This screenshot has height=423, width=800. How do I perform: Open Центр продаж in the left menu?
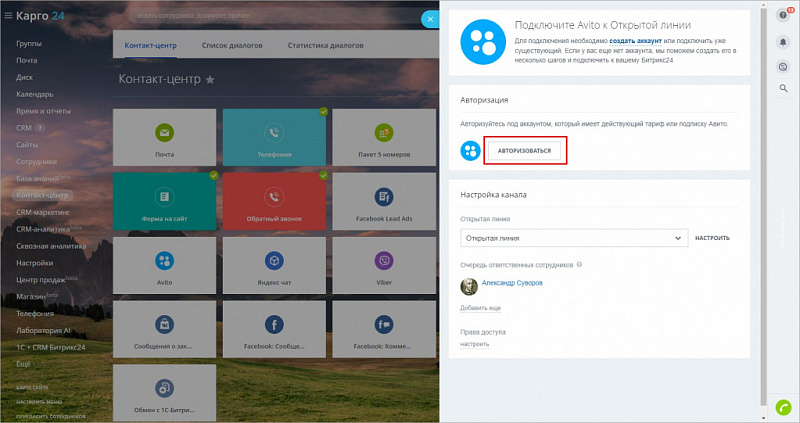[41, 280]
